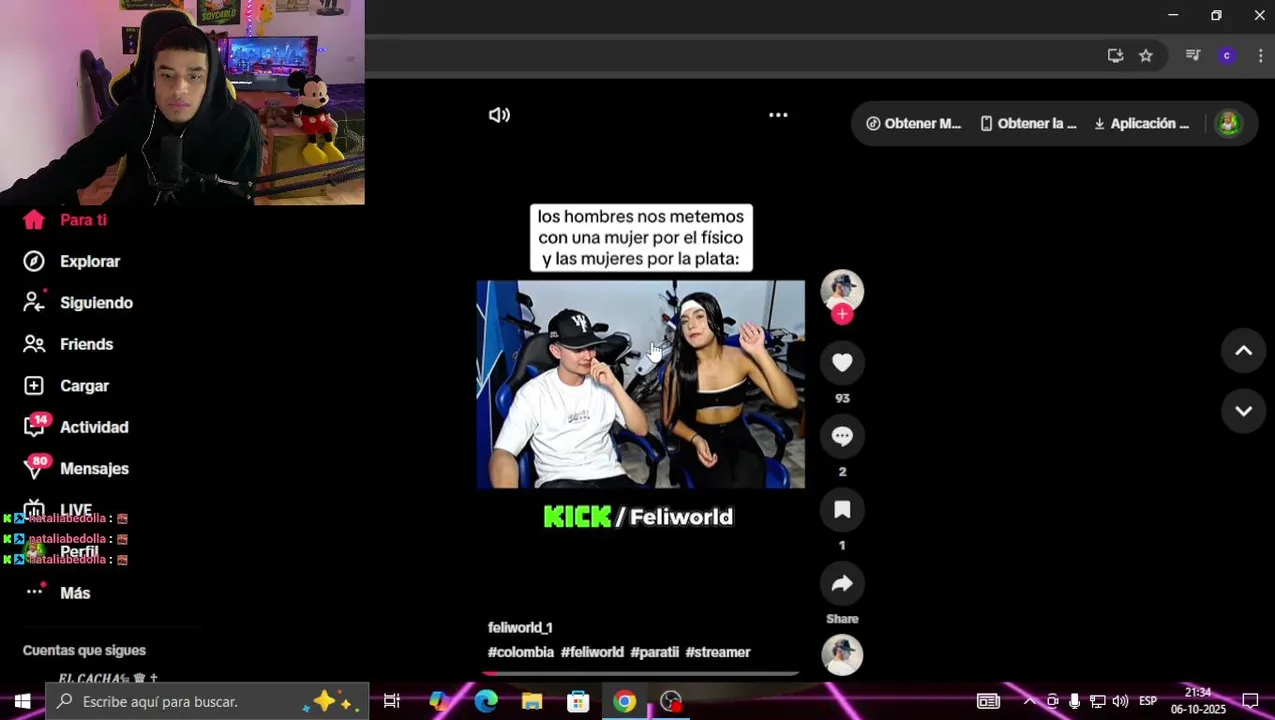Bookmark the page with the star icon
1275x720 pixels.
(x=1146, y=56)
